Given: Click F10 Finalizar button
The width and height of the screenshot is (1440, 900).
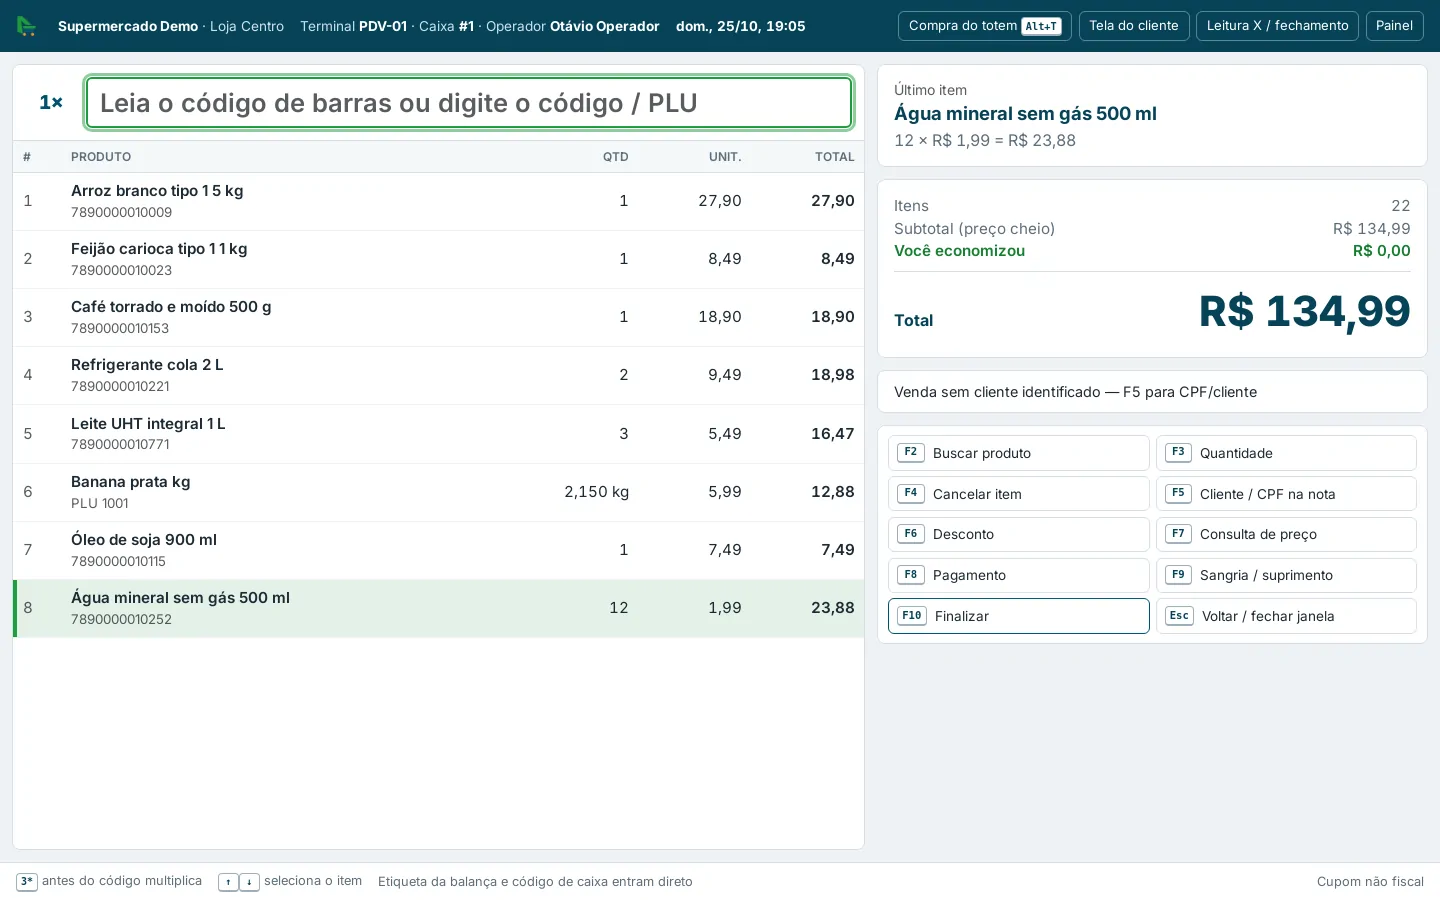Looking at the screenshot, I should (1018, 616).
